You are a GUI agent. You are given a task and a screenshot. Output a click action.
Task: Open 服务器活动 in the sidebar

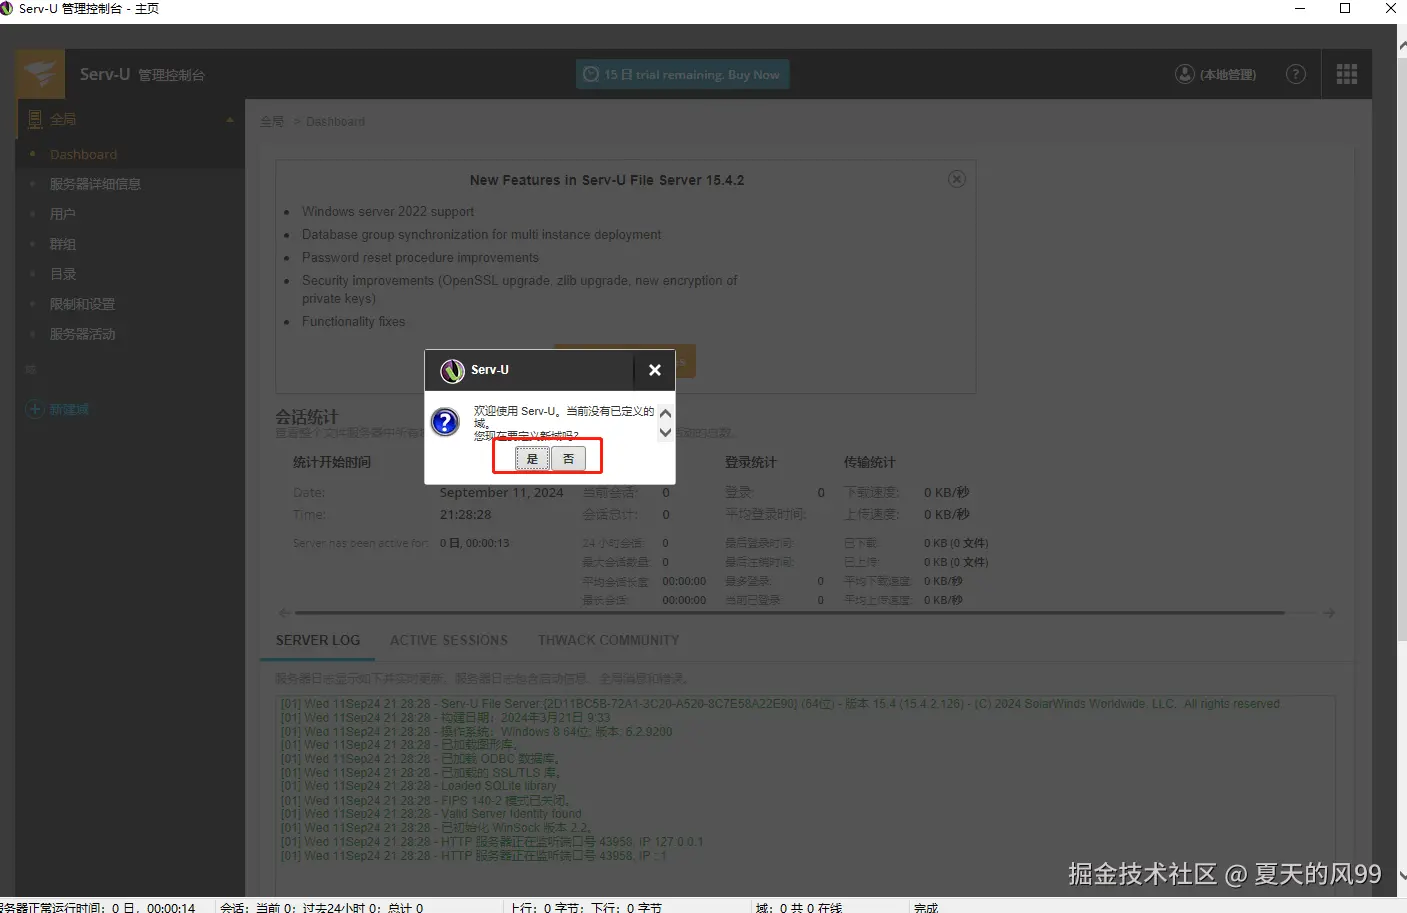(x=82, y=334)
